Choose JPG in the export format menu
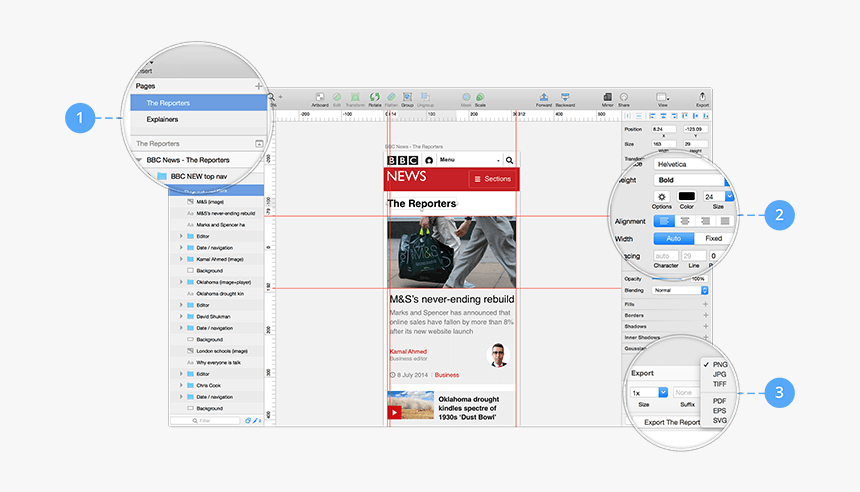 719,375
